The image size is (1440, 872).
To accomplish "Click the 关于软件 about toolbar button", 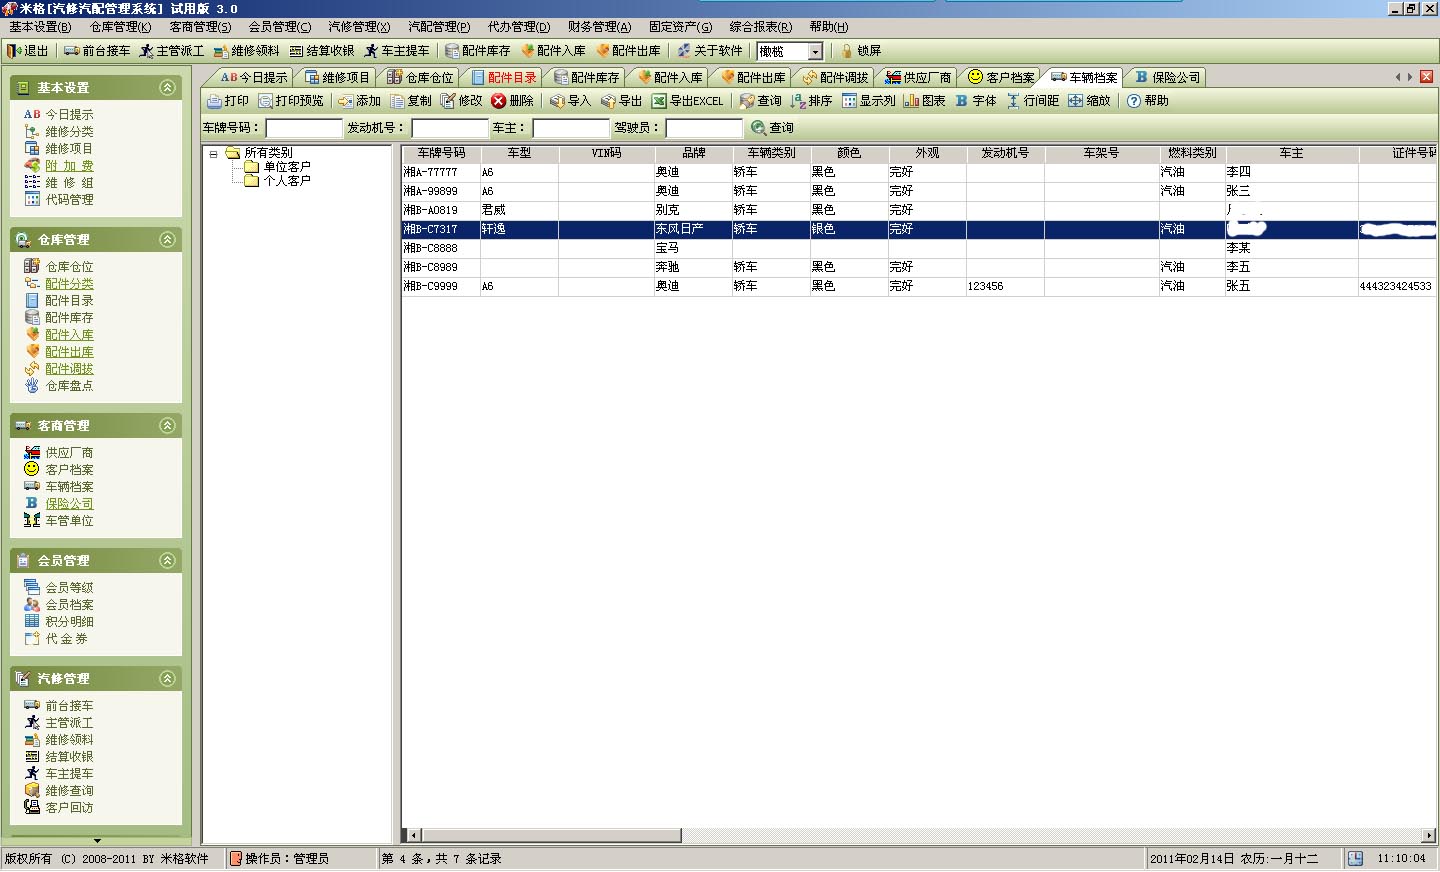I will [x=710, y=51].
